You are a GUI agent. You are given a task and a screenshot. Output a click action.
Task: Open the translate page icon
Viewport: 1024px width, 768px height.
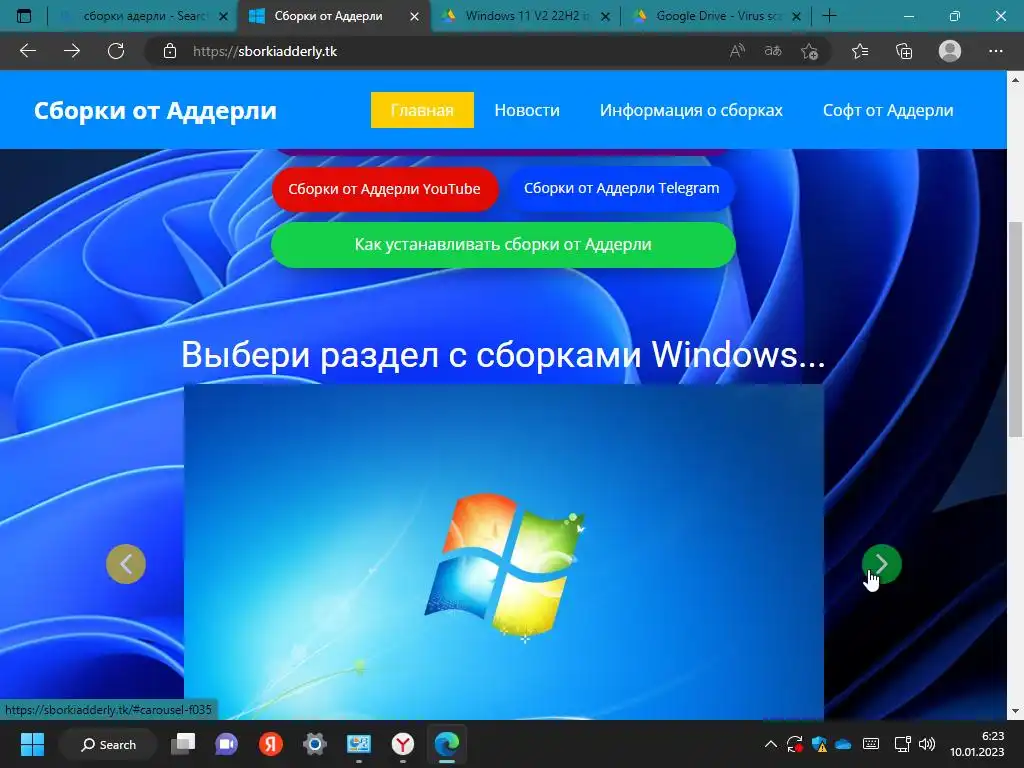[773, 51]
